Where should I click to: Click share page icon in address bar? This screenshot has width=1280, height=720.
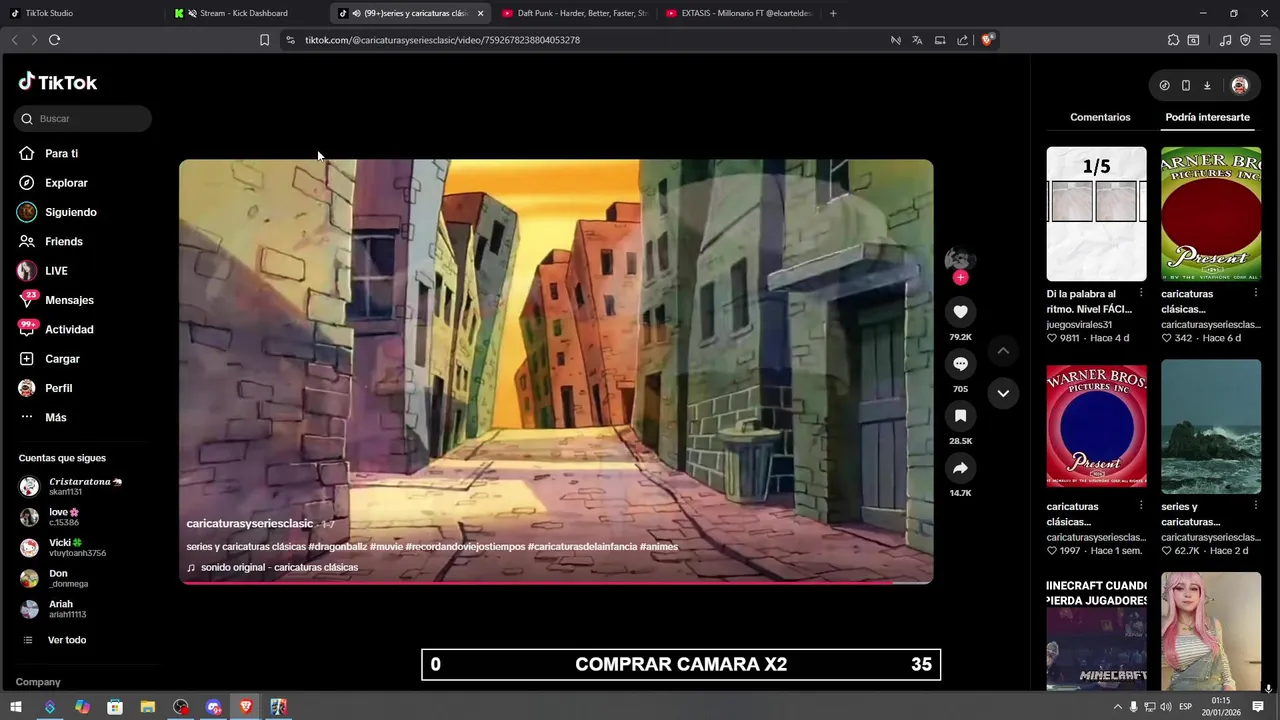(962, 40)
